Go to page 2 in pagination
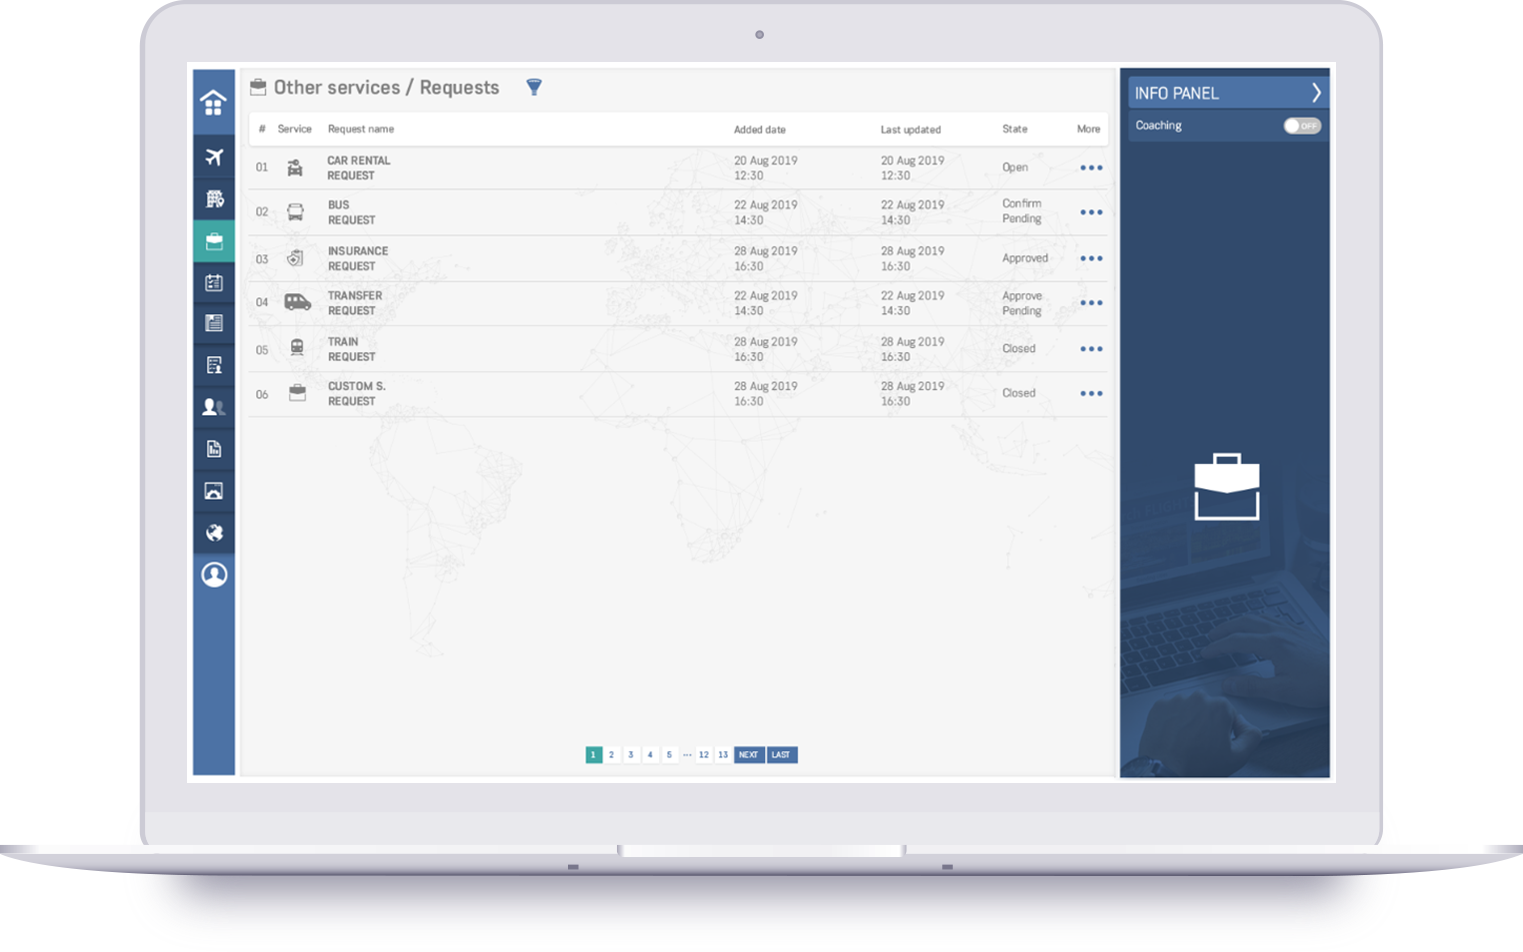 (x=611, y=755)
